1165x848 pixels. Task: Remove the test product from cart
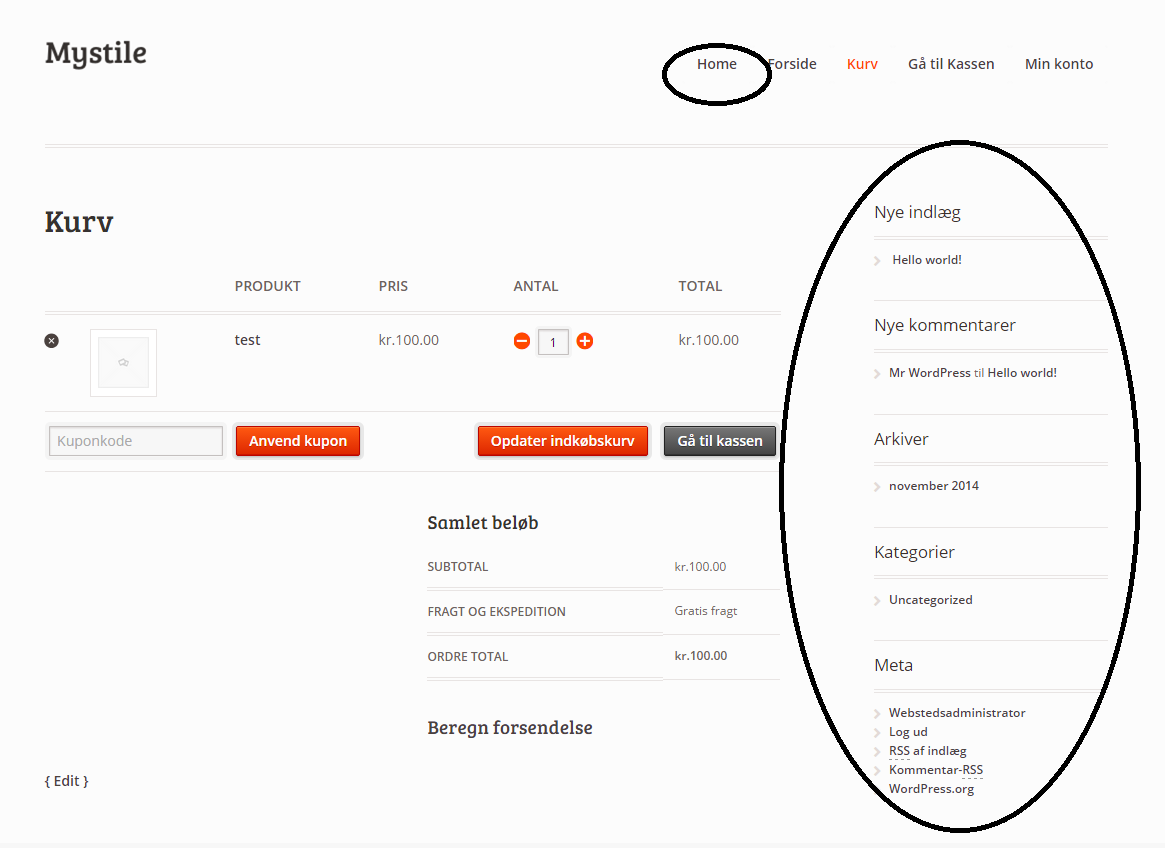pos(52,341)
